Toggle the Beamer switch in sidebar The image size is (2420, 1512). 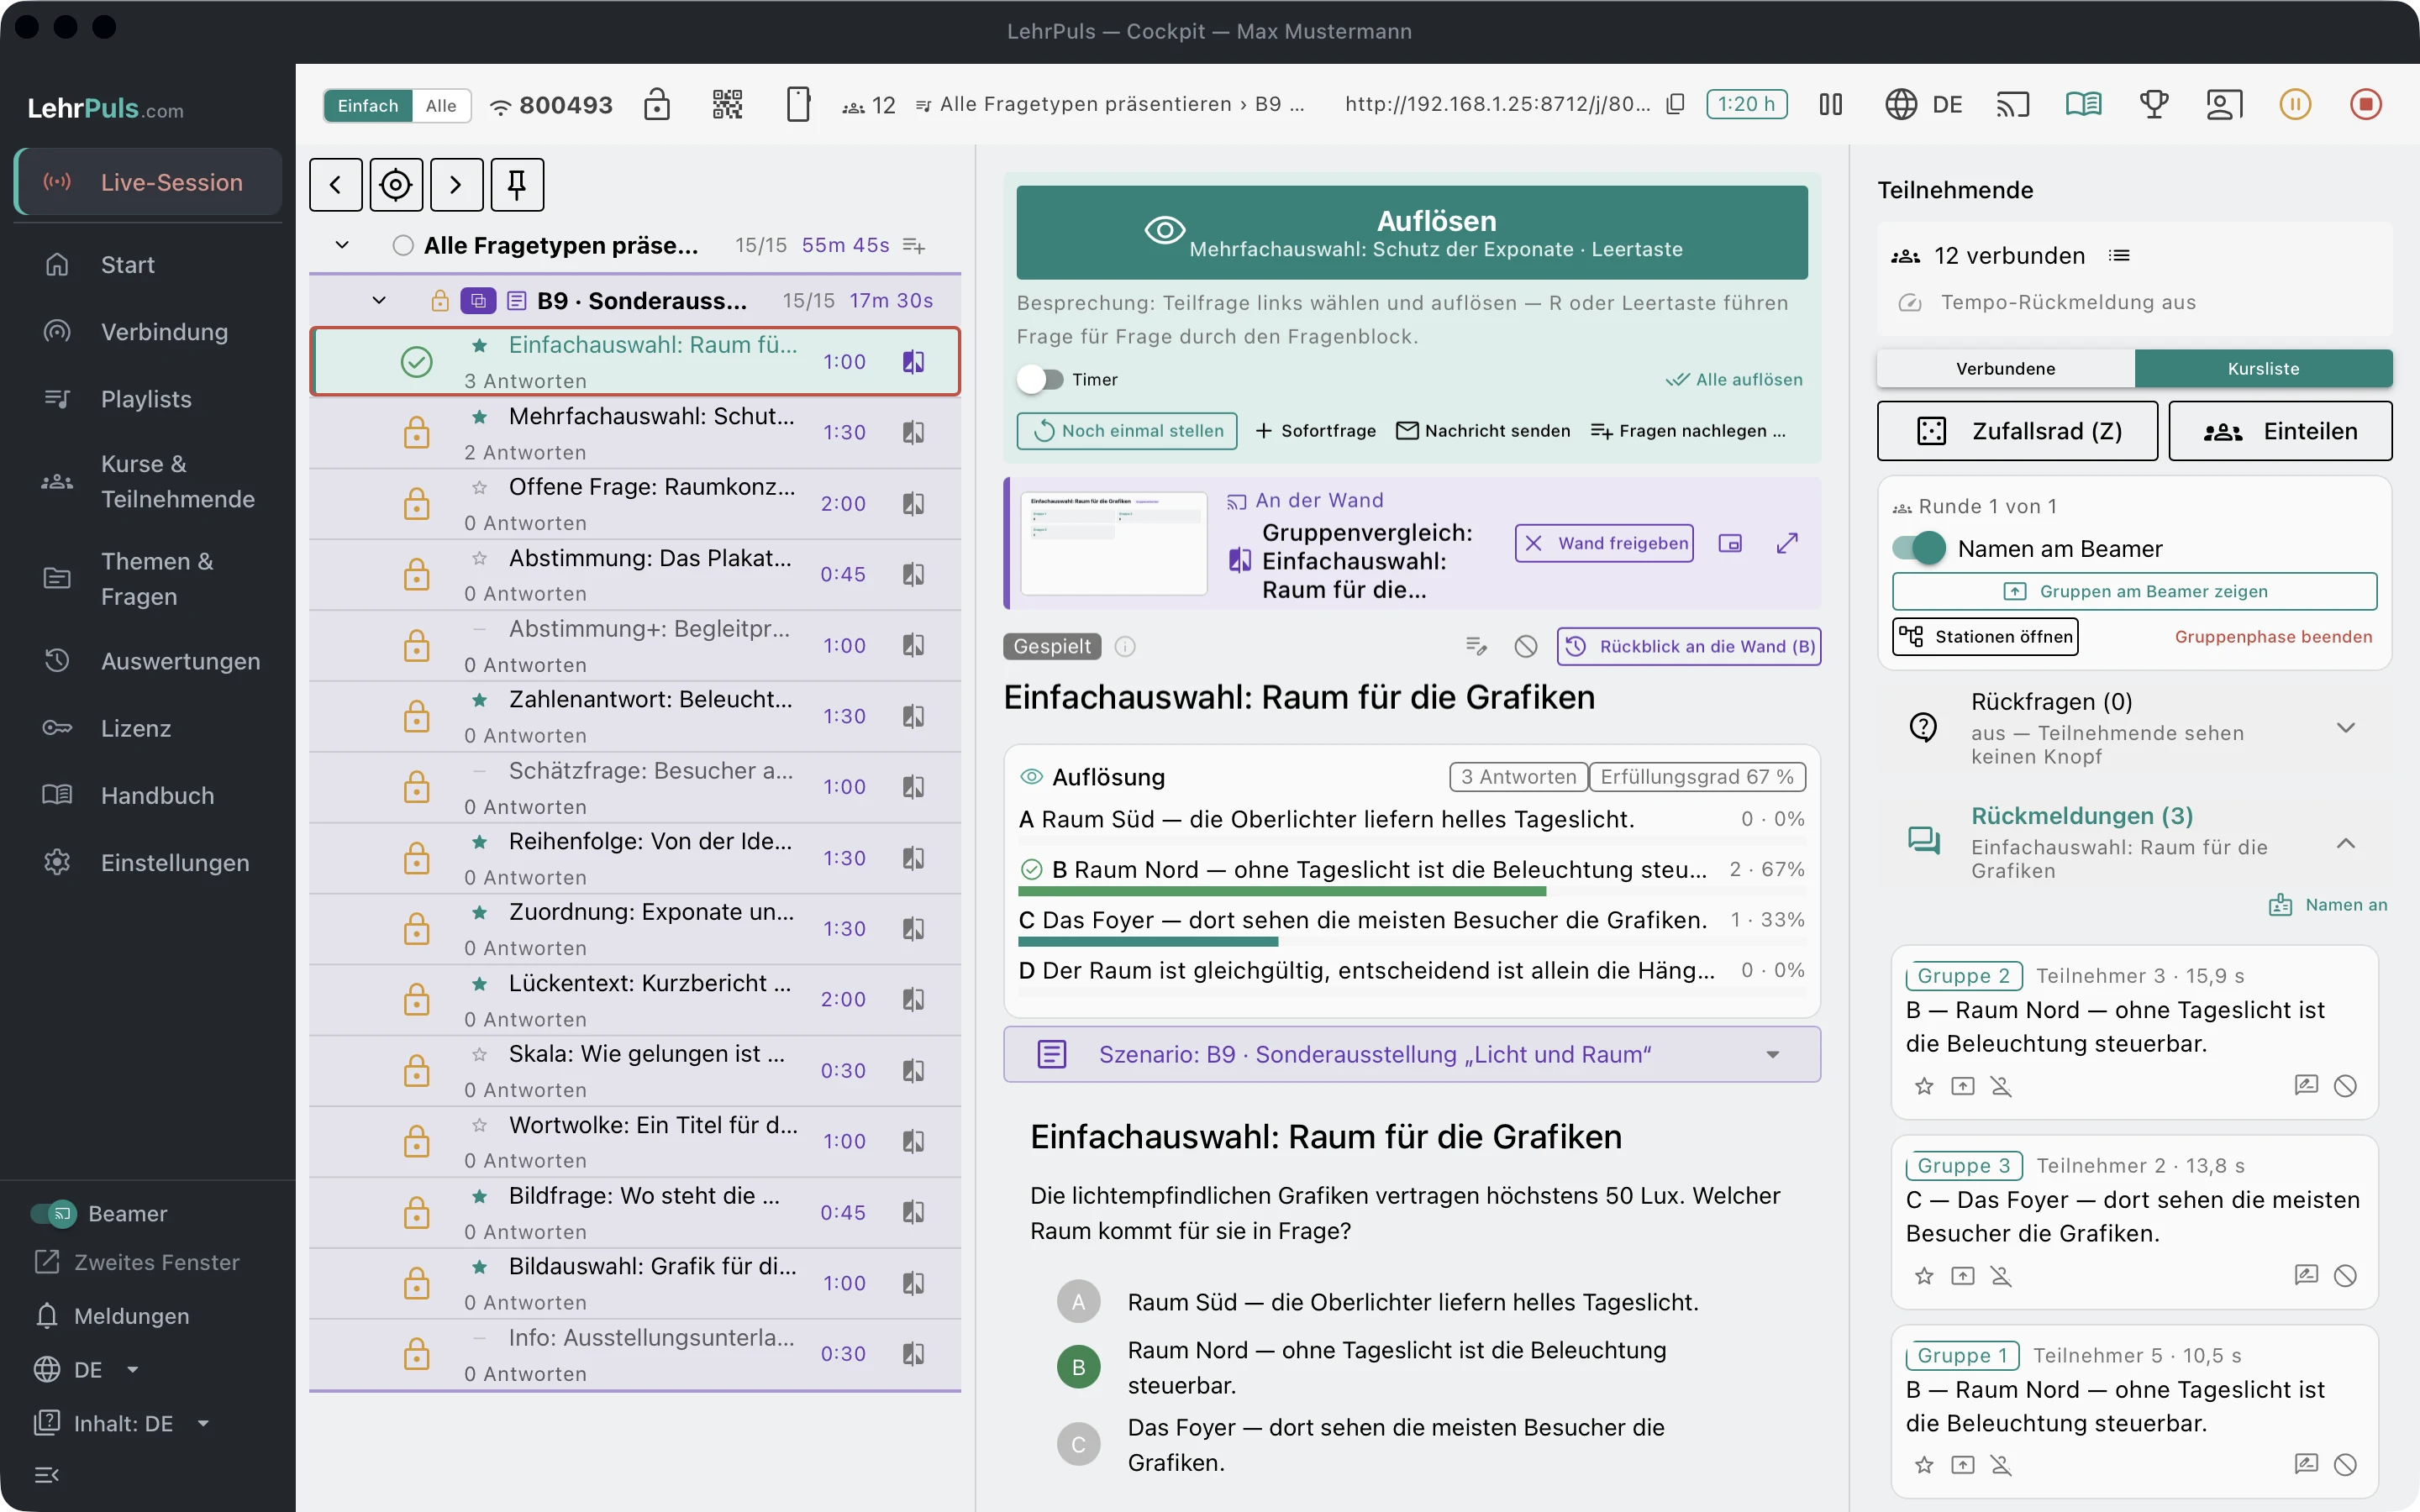coord(53,1214)
